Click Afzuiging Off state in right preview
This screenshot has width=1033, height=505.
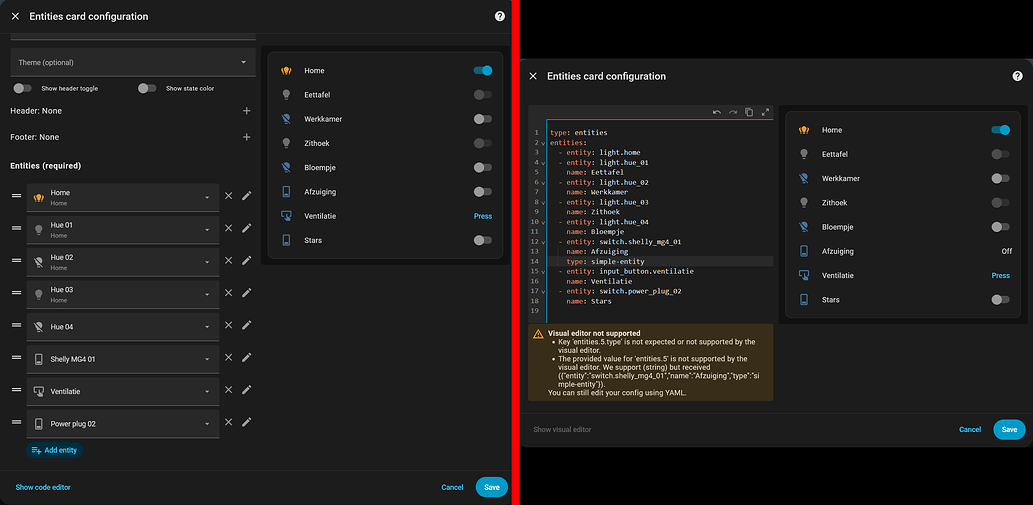1007,251
